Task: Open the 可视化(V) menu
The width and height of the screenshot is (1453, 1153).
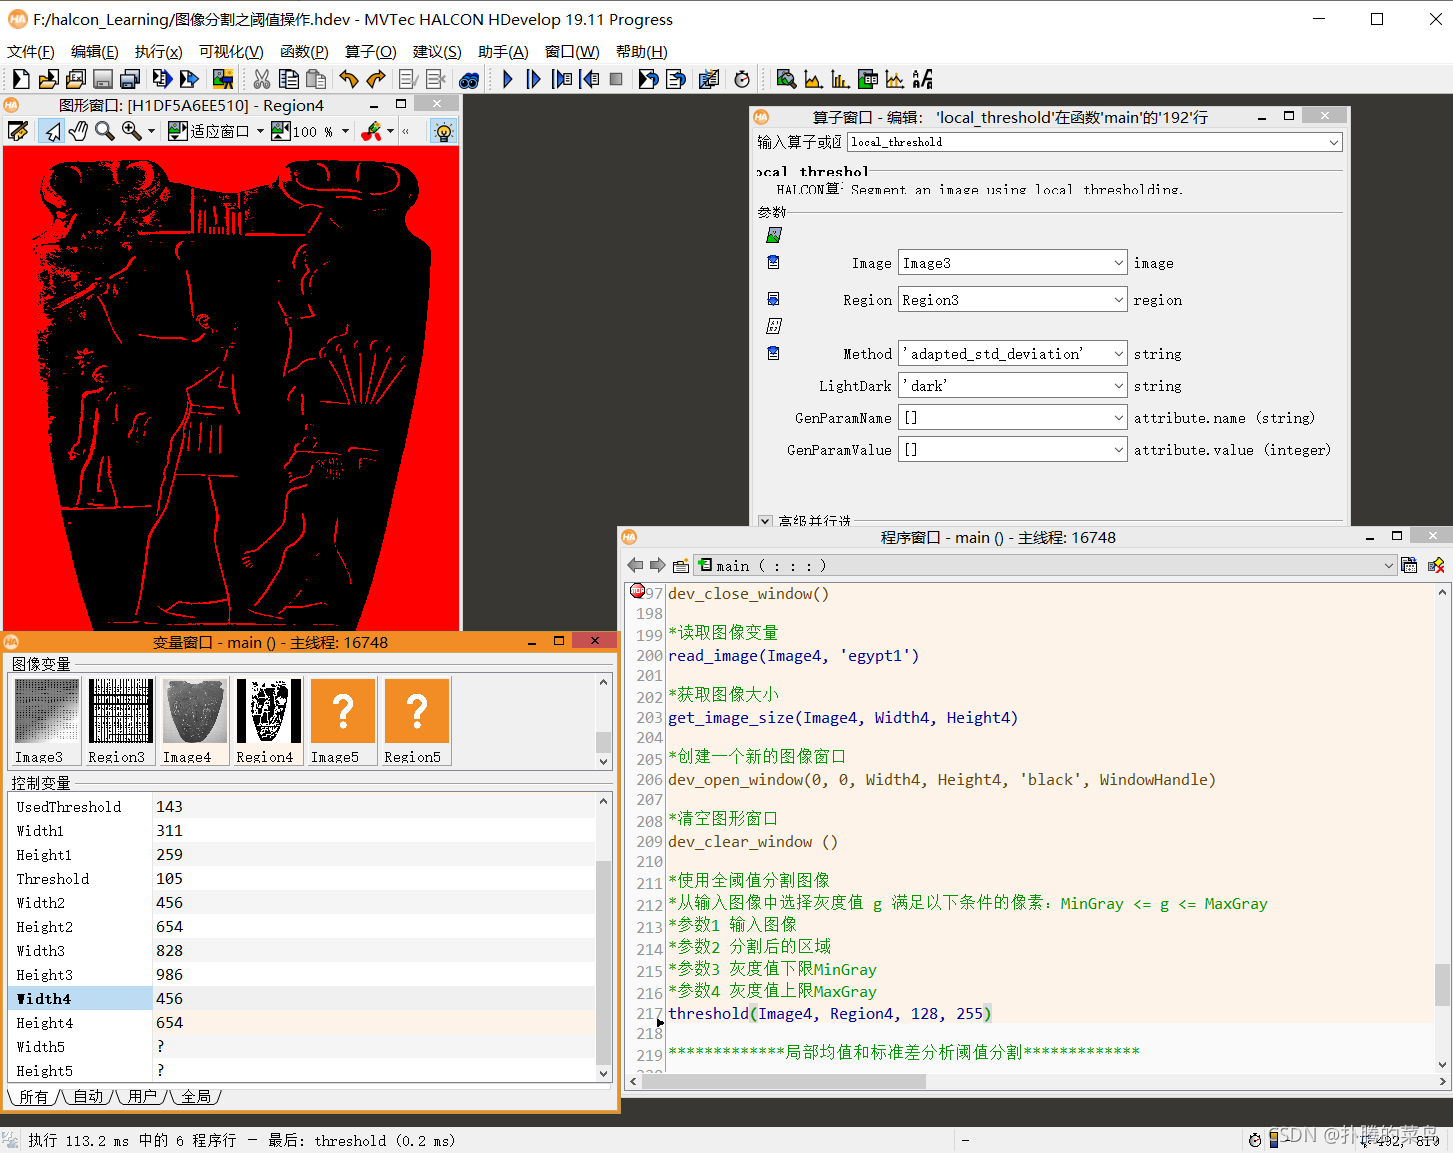Action: click(231, 51)
